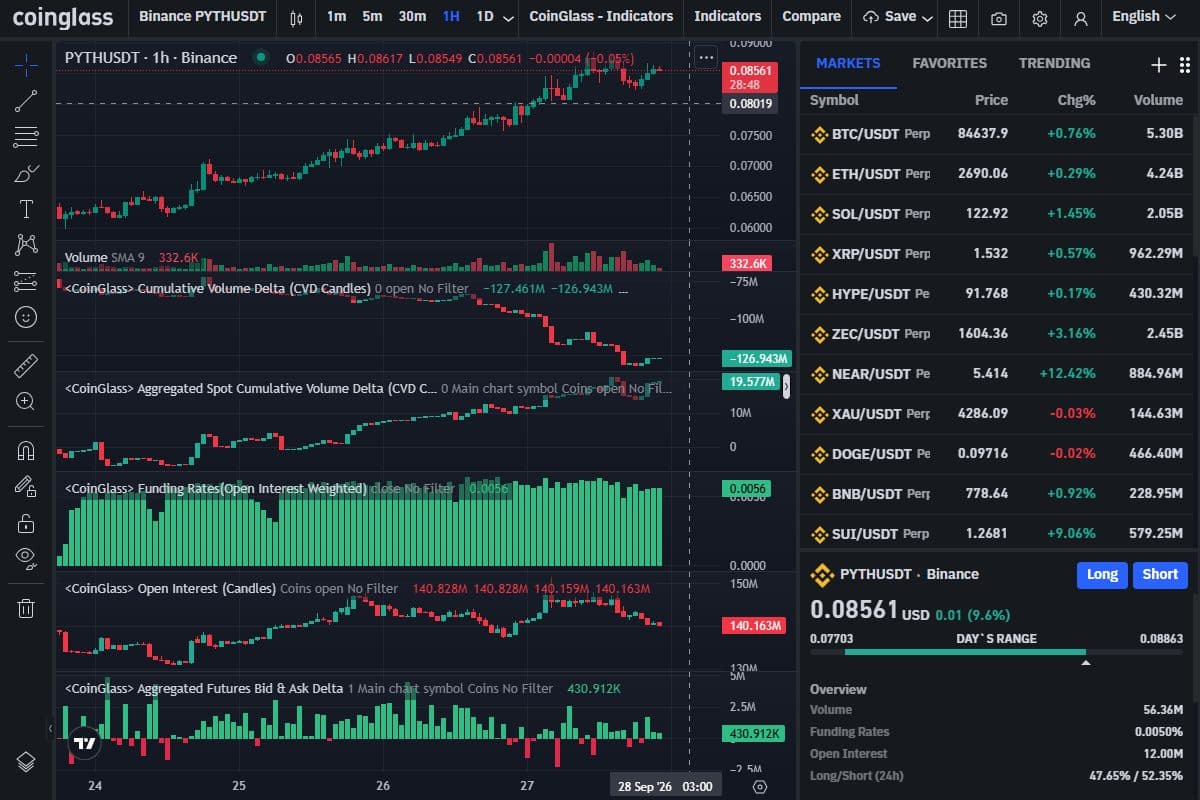
Task: Select the NEAR/USDT market row
Action: [999, 373]
